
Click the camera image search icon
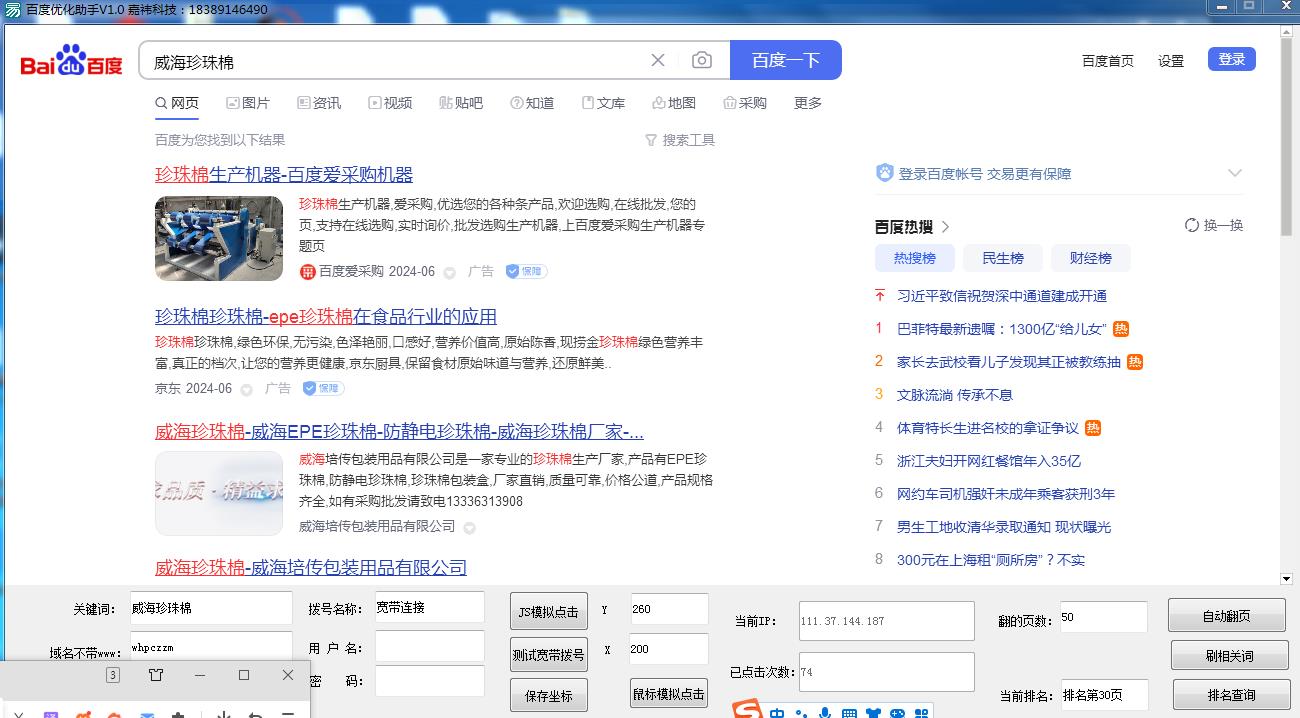[702, 60]
